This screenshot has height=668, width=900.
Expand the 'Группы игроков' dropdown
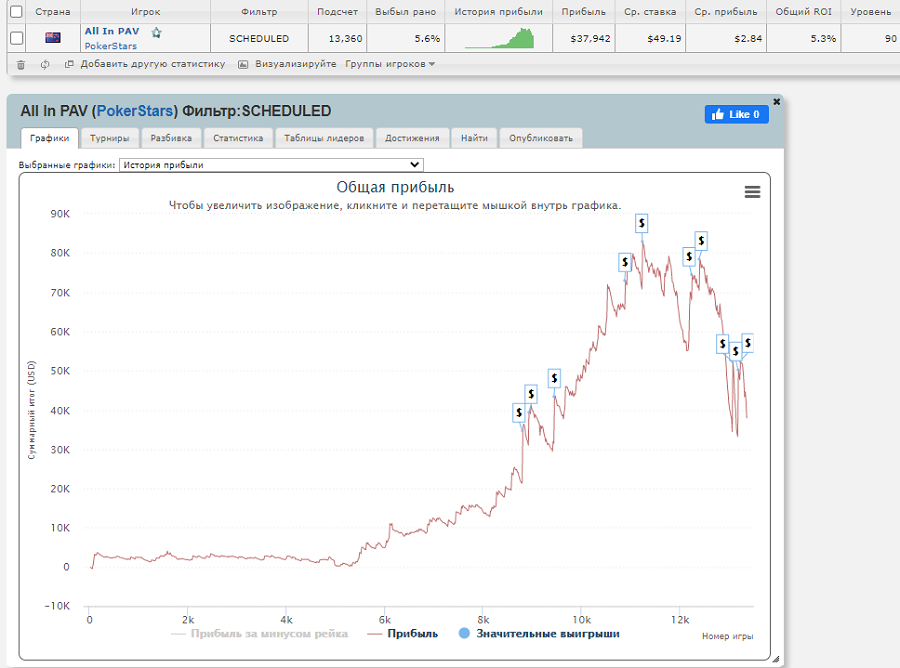click(x=390, y=64)
